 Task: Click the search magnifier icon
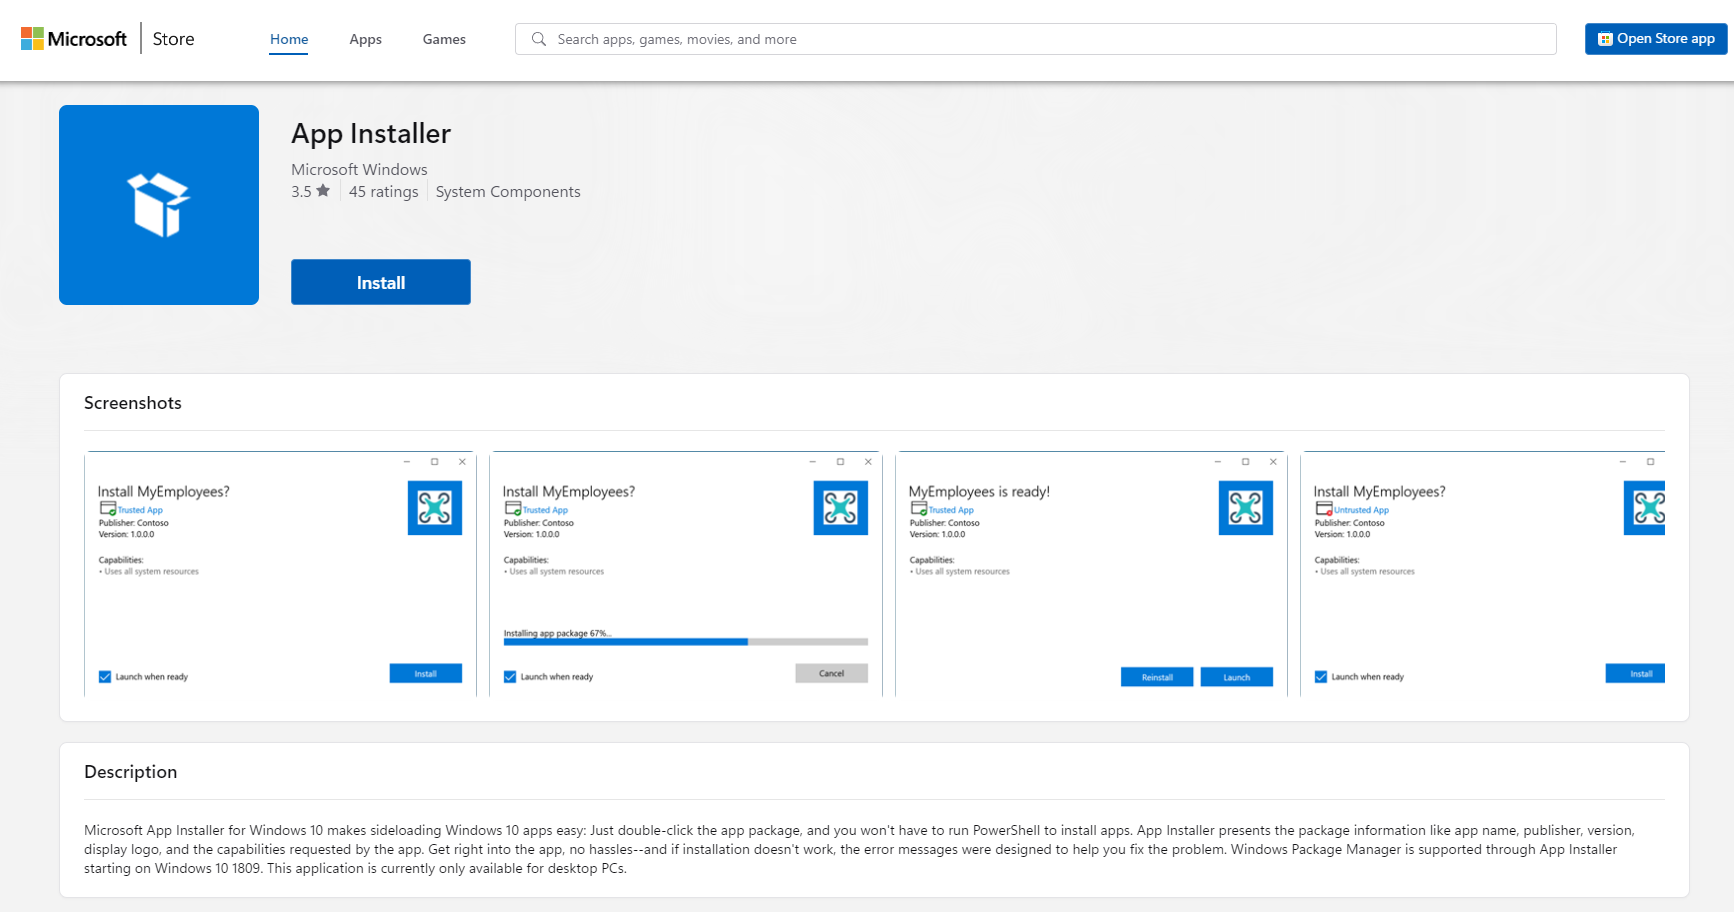pos(539,39)
